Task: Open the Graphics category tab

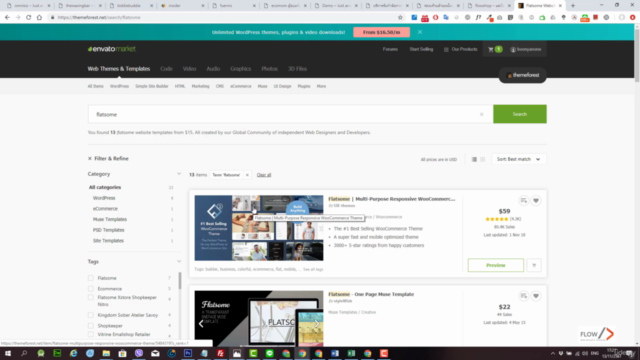Action: coord(240,69)
